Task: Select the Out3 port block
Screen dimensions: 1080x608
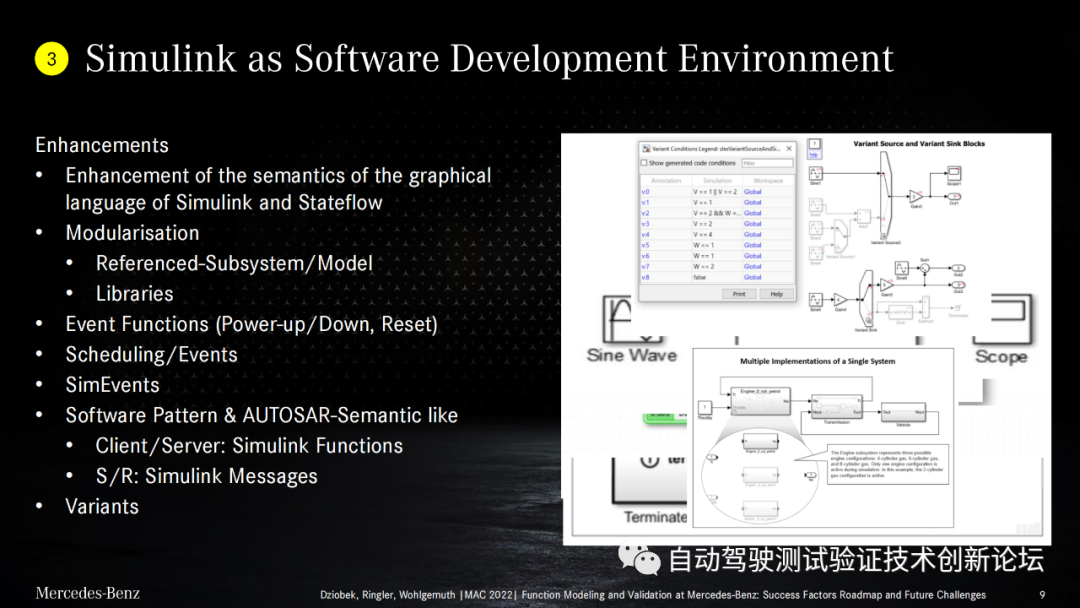Action: tap(959, 284)
